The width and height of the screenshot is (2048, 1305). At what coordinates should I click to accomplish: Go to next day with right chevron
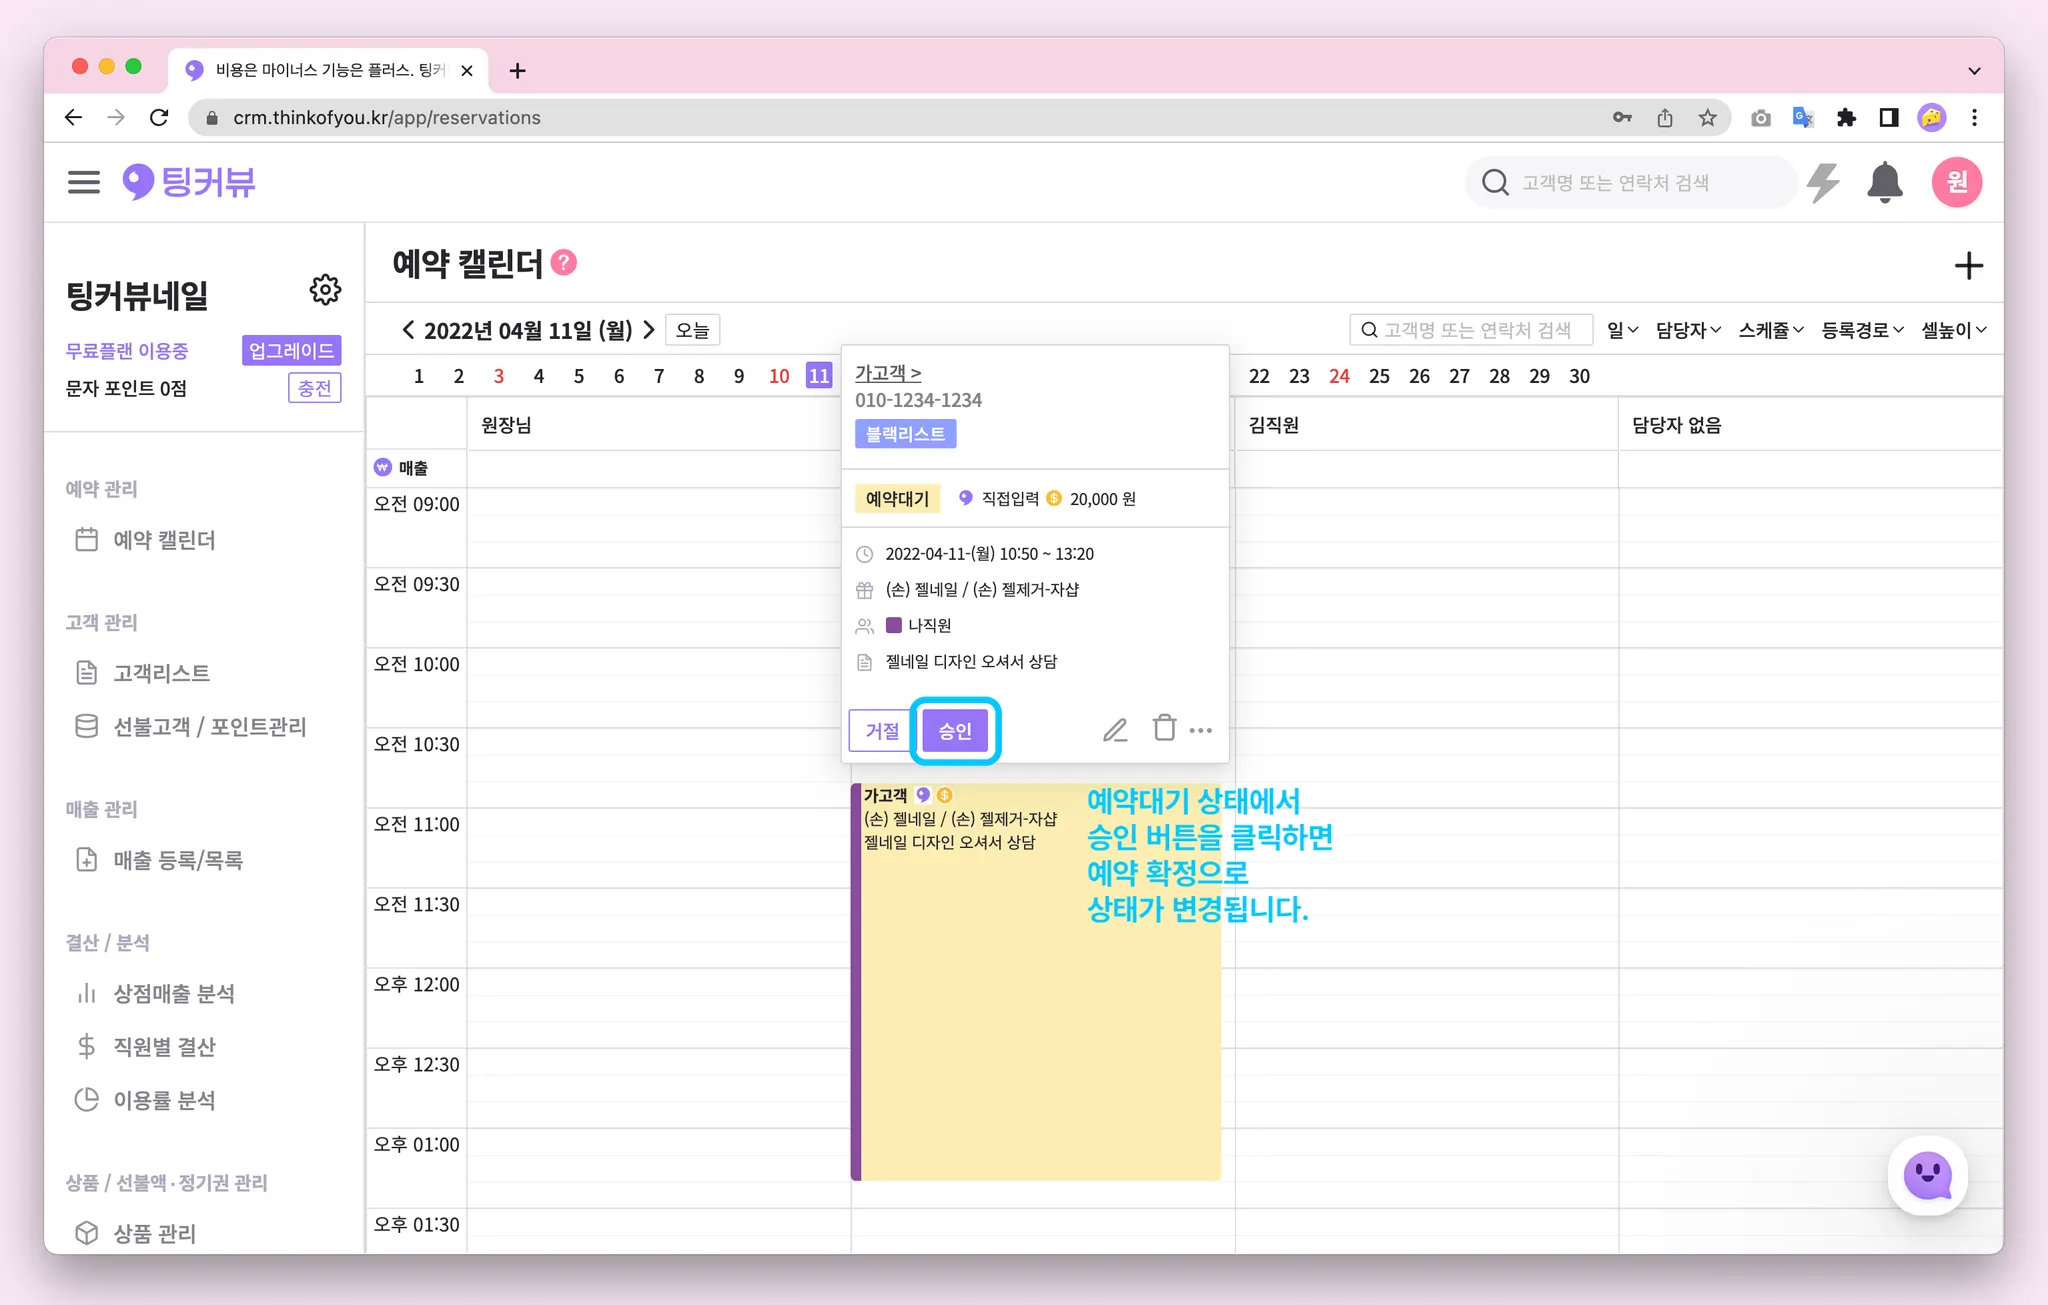pyautogui.click(x=649, y=329)
